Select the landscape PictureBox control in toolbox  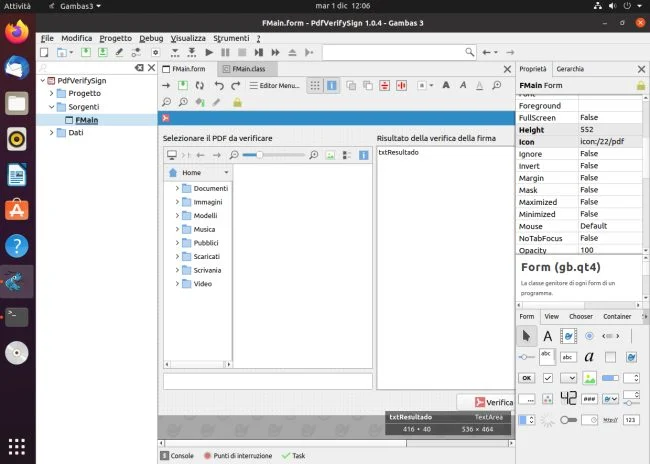(589, 378)
